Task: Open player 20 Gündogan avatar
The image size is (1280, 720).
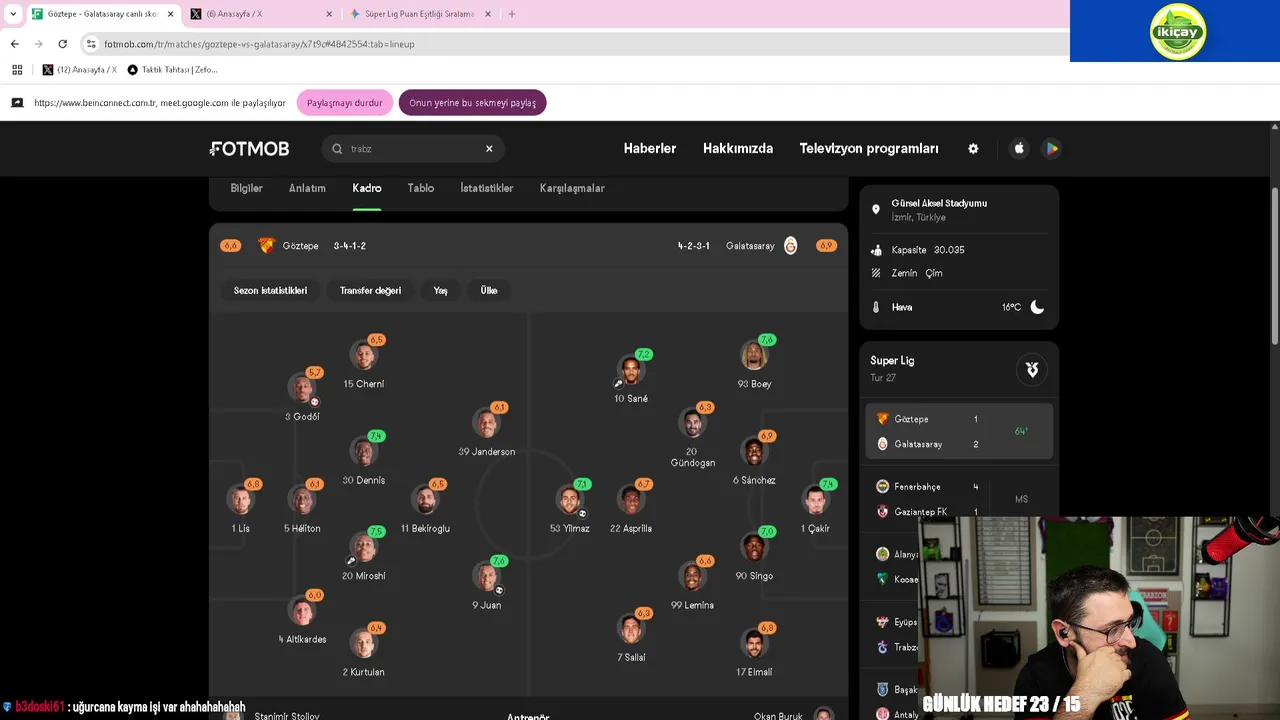Action: click(692, 422)
